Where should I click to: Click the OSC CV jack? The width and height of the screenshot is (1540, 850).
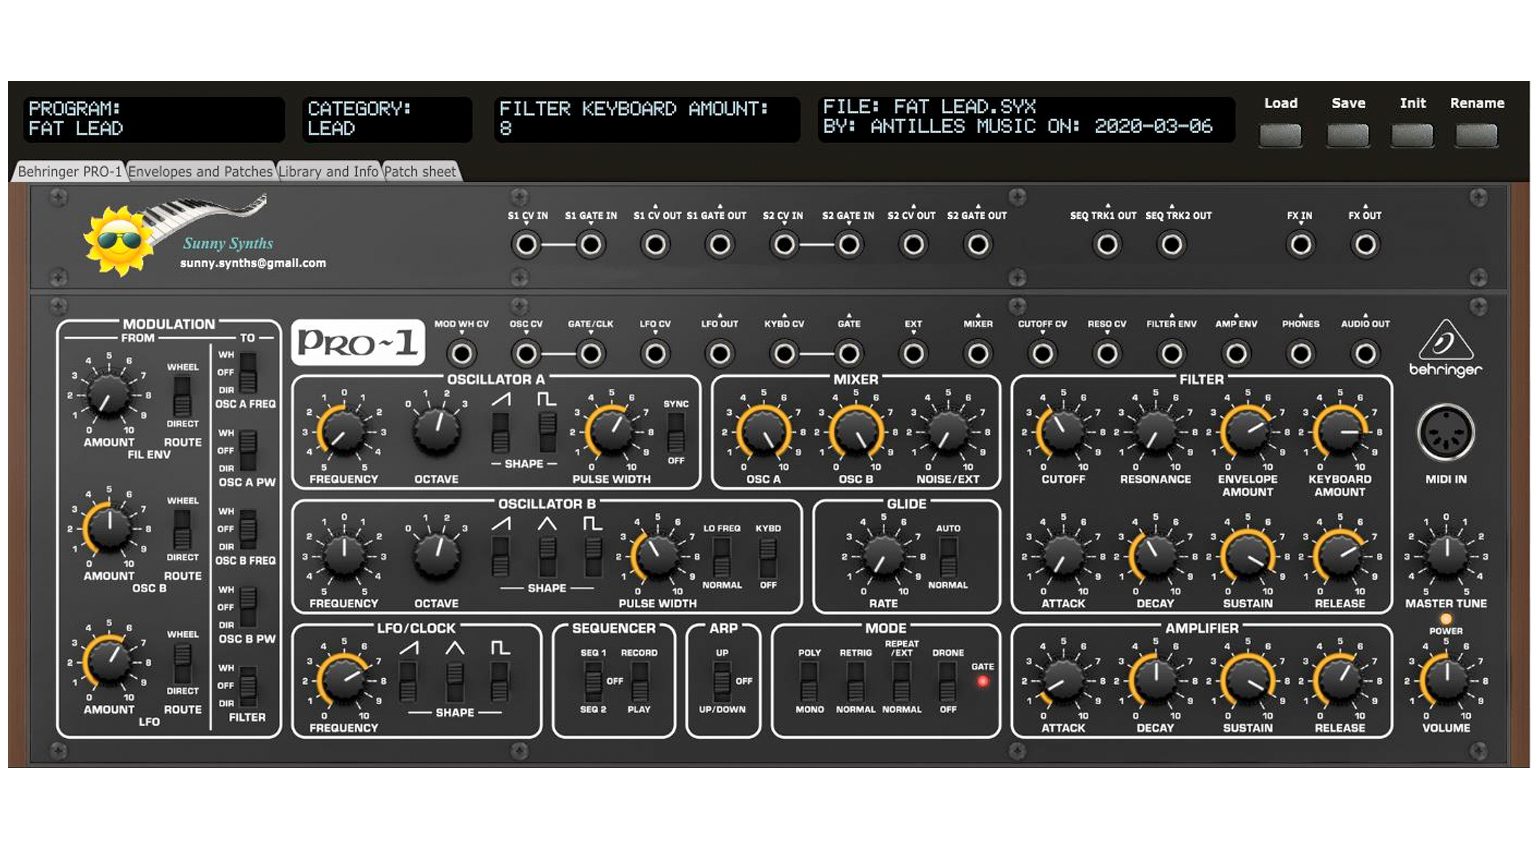point(527,353)
